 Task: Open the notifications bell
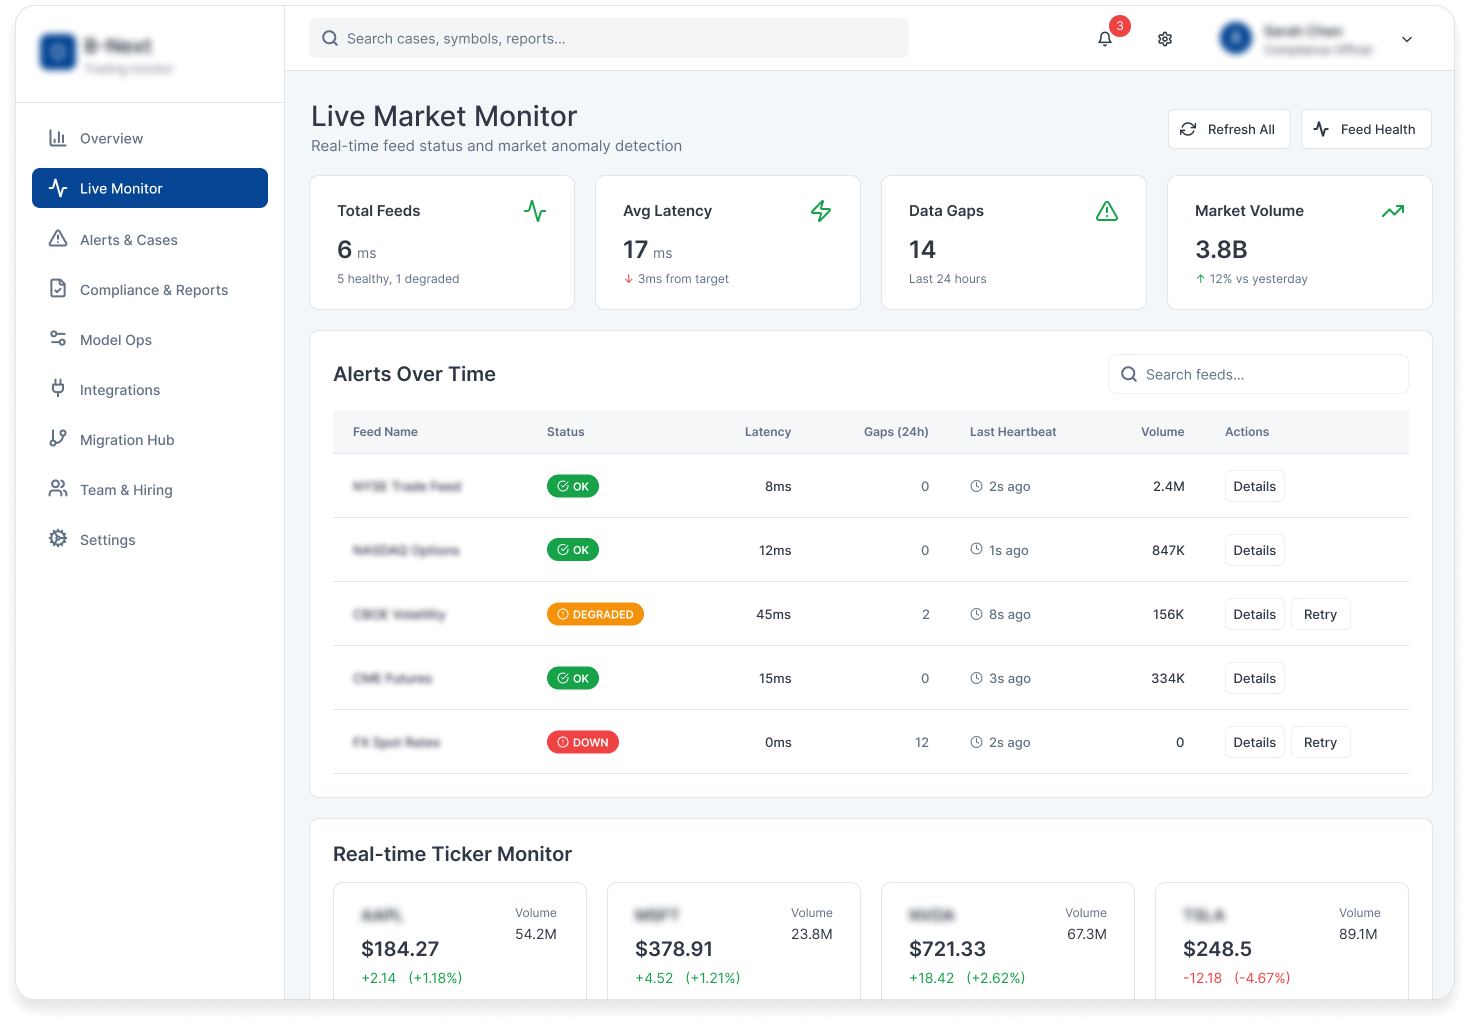coord(1105,39)
